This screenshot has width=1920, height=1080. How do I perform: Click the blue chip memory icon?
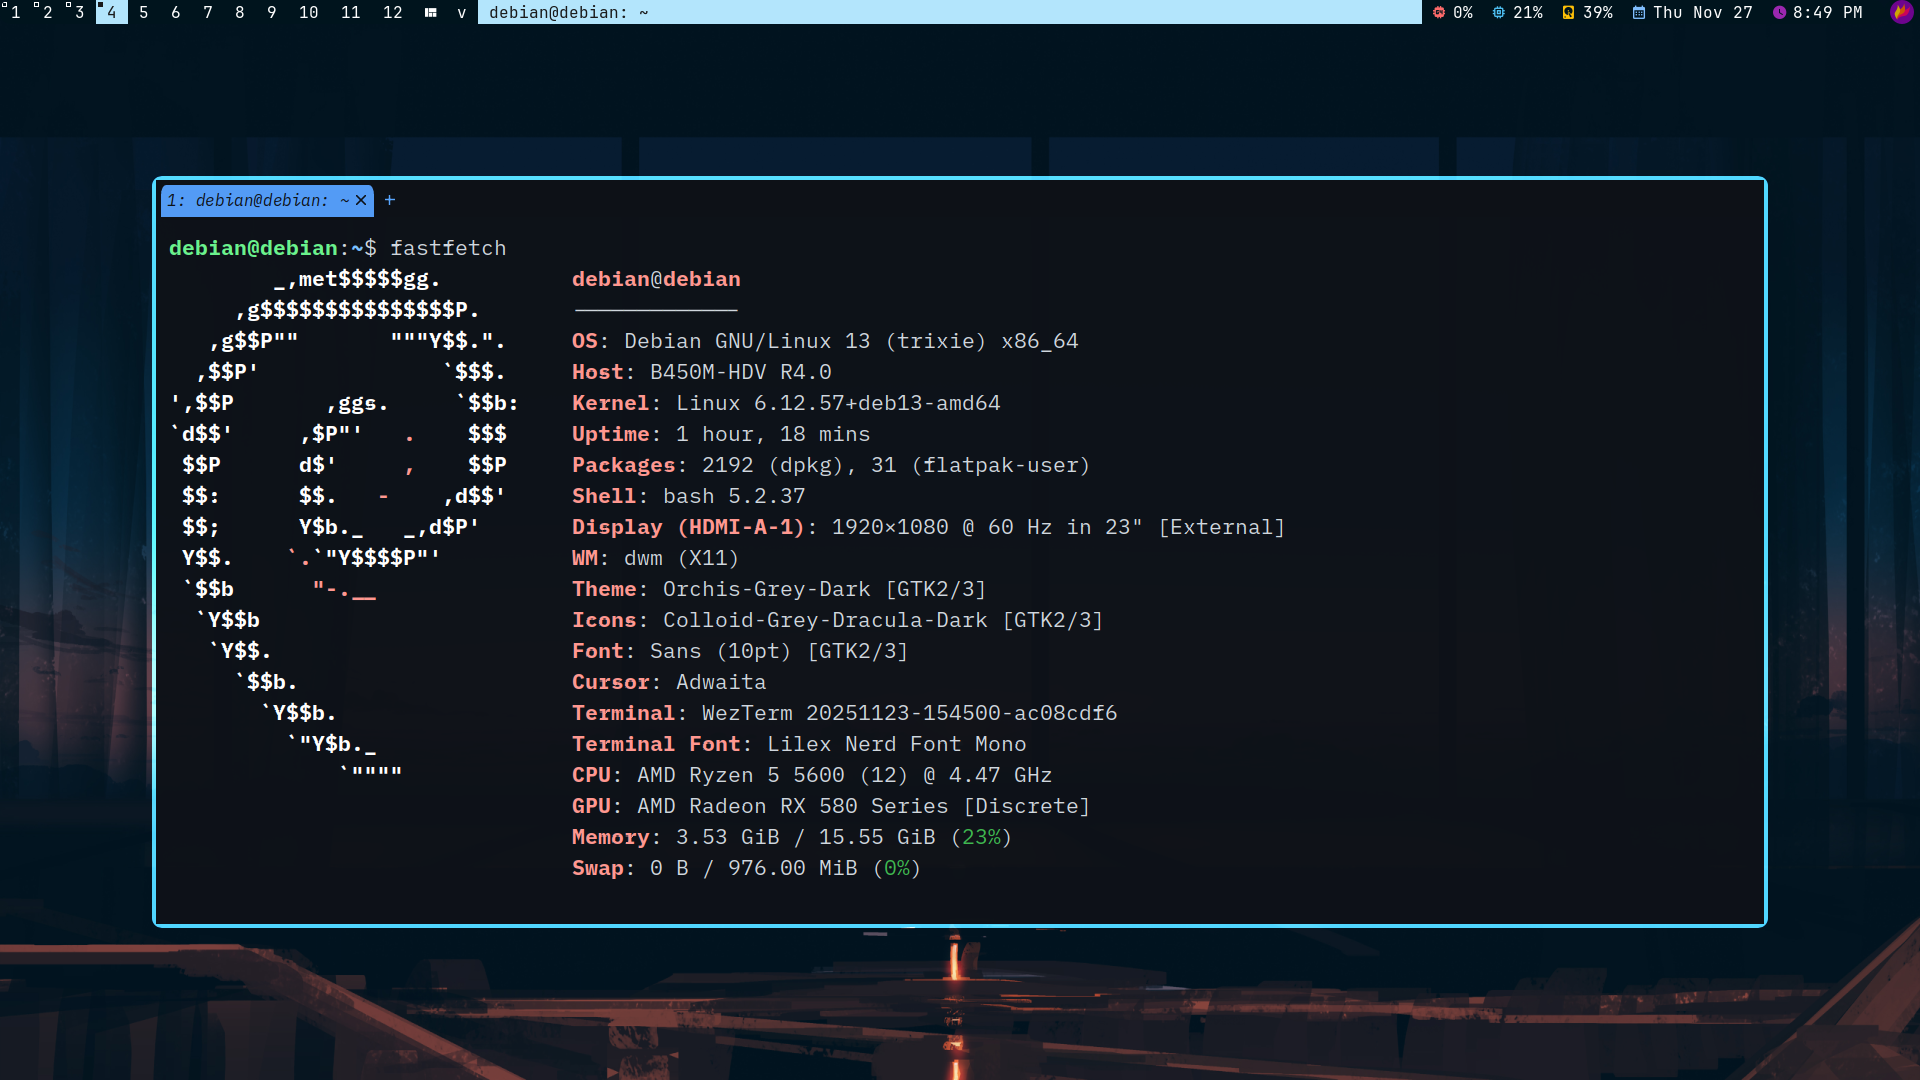[1498, 12]
